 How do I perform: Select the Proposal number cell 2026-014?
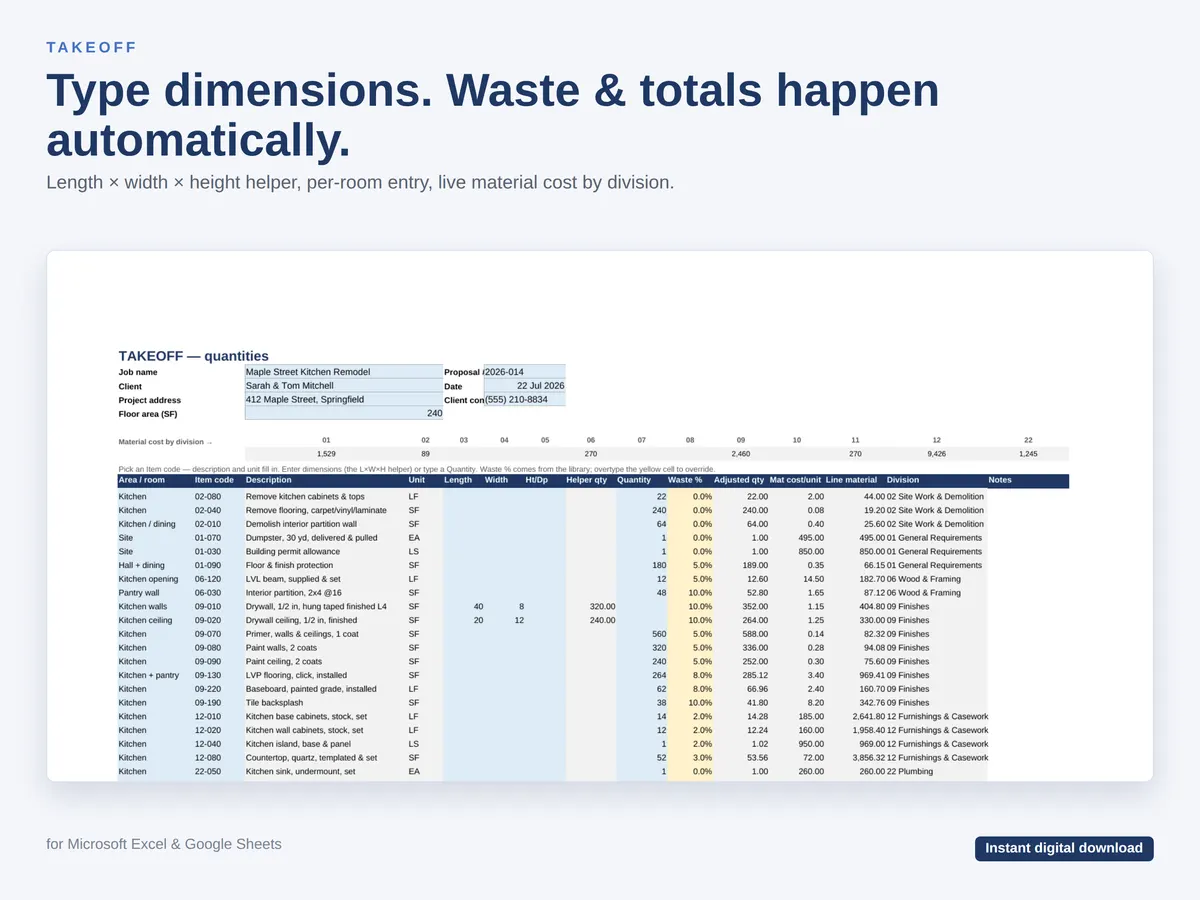point(525,372)
